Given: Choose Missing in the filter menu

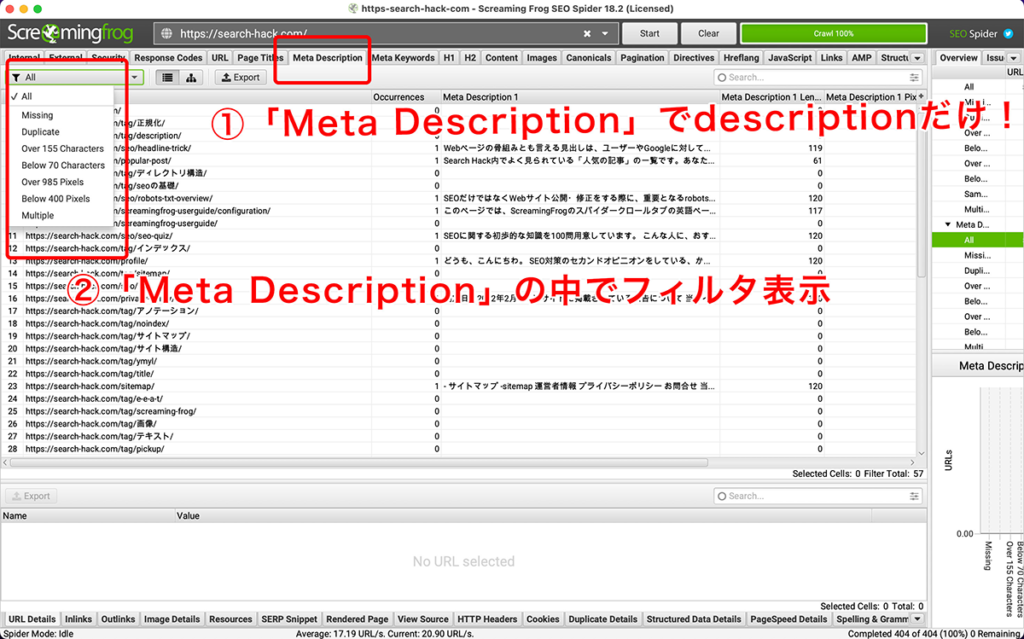Looking at the screenshot, I should (37, 115).
